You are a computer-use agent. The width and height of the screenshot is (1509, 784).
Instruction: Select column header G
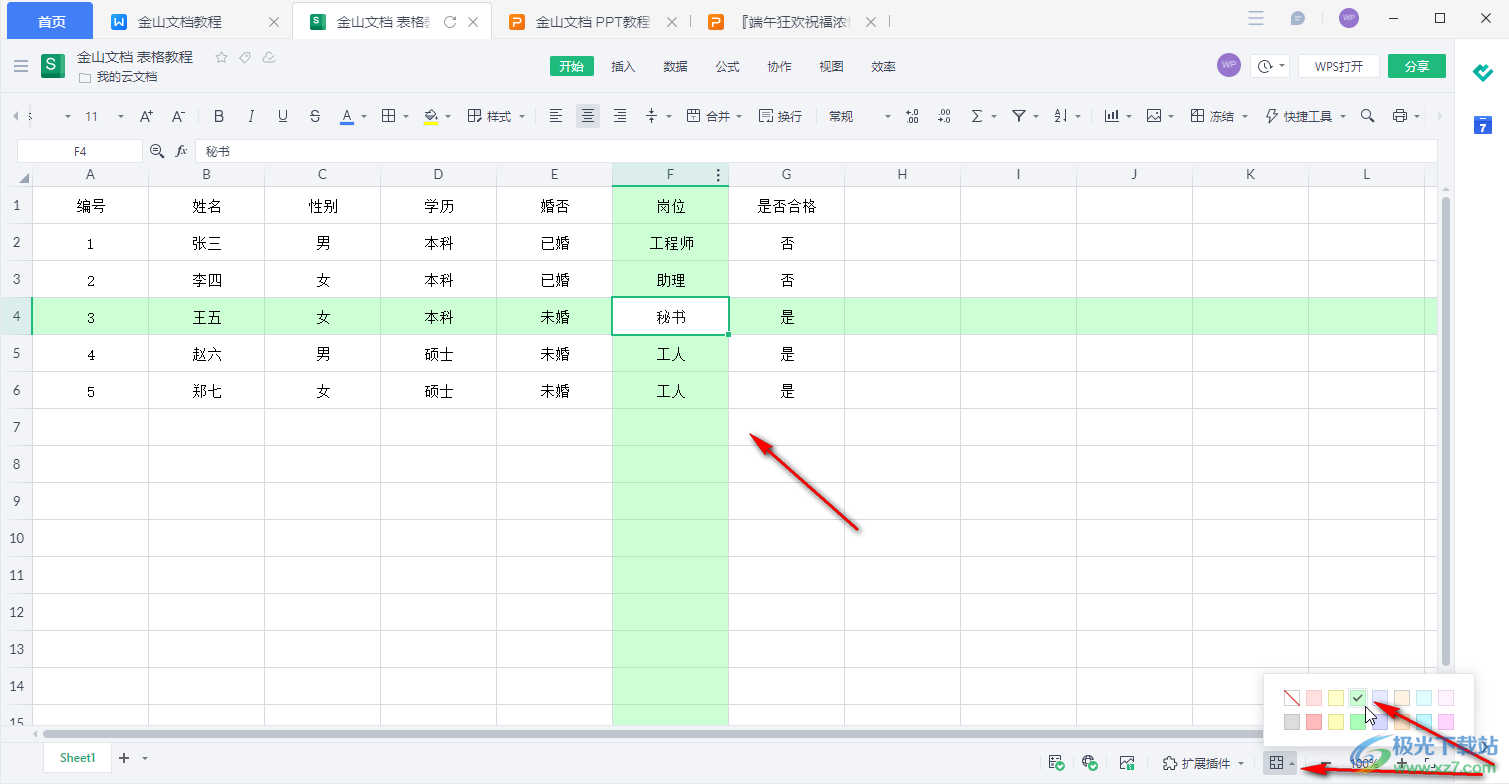[x=787, y=175]
